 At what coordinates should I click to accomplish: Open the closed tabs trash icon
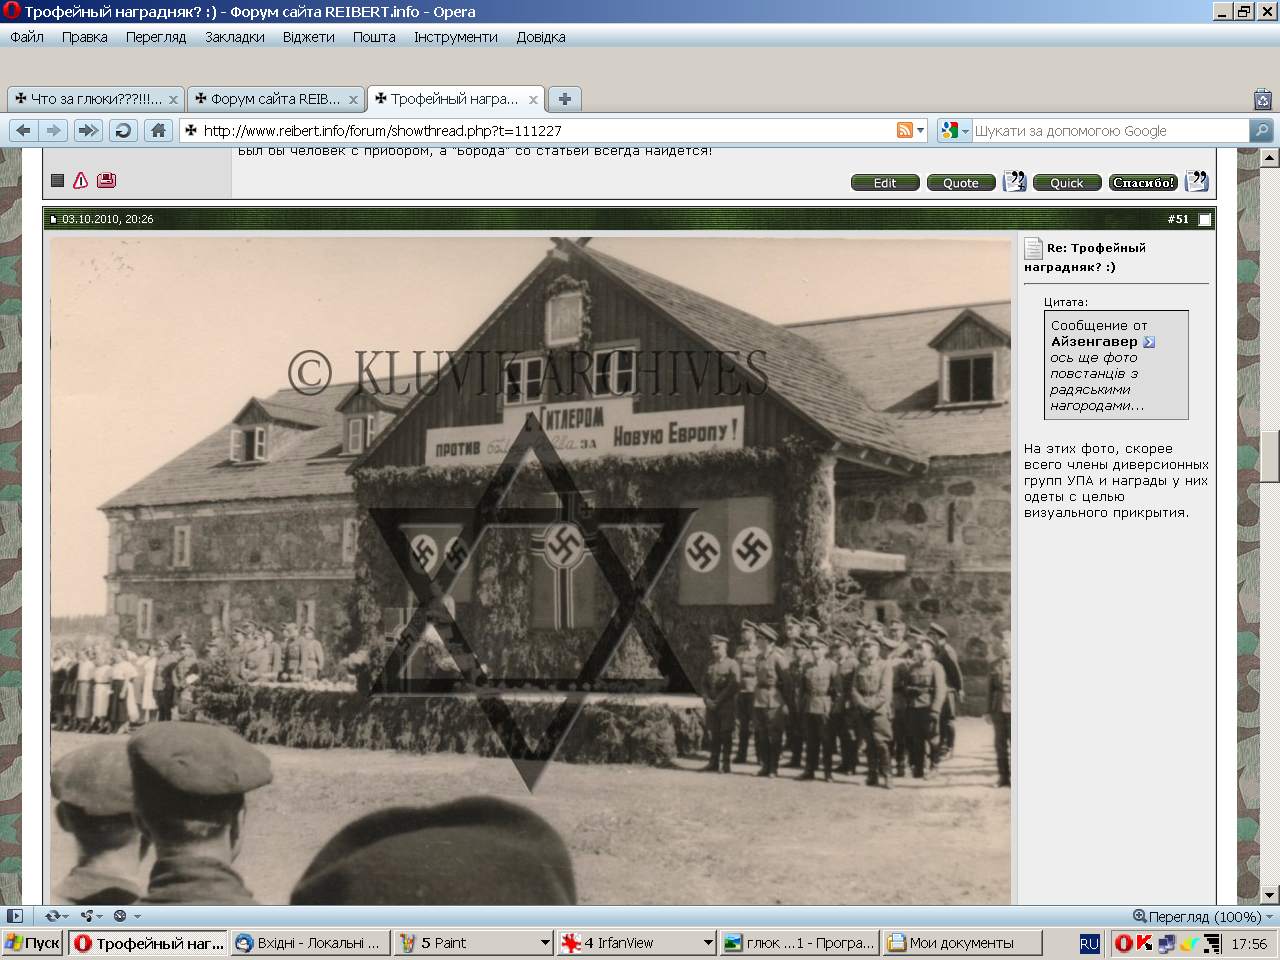click(1262, 99)
